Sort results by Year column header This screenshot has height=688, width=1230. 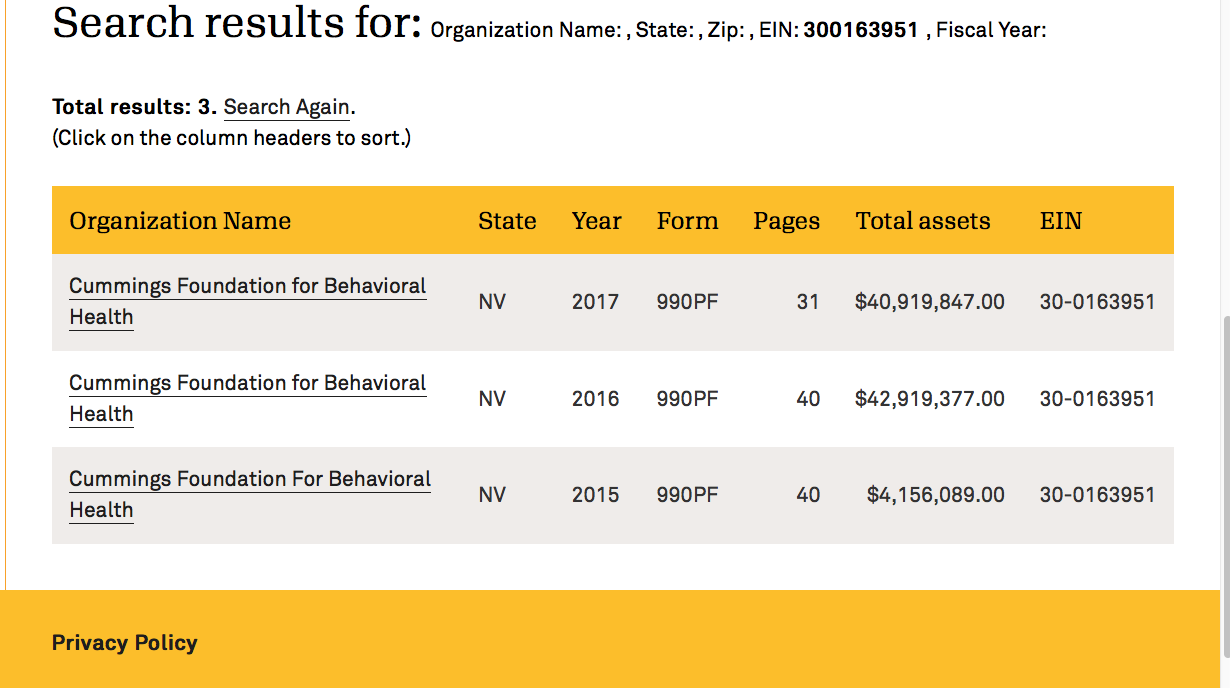coord(597,221)
